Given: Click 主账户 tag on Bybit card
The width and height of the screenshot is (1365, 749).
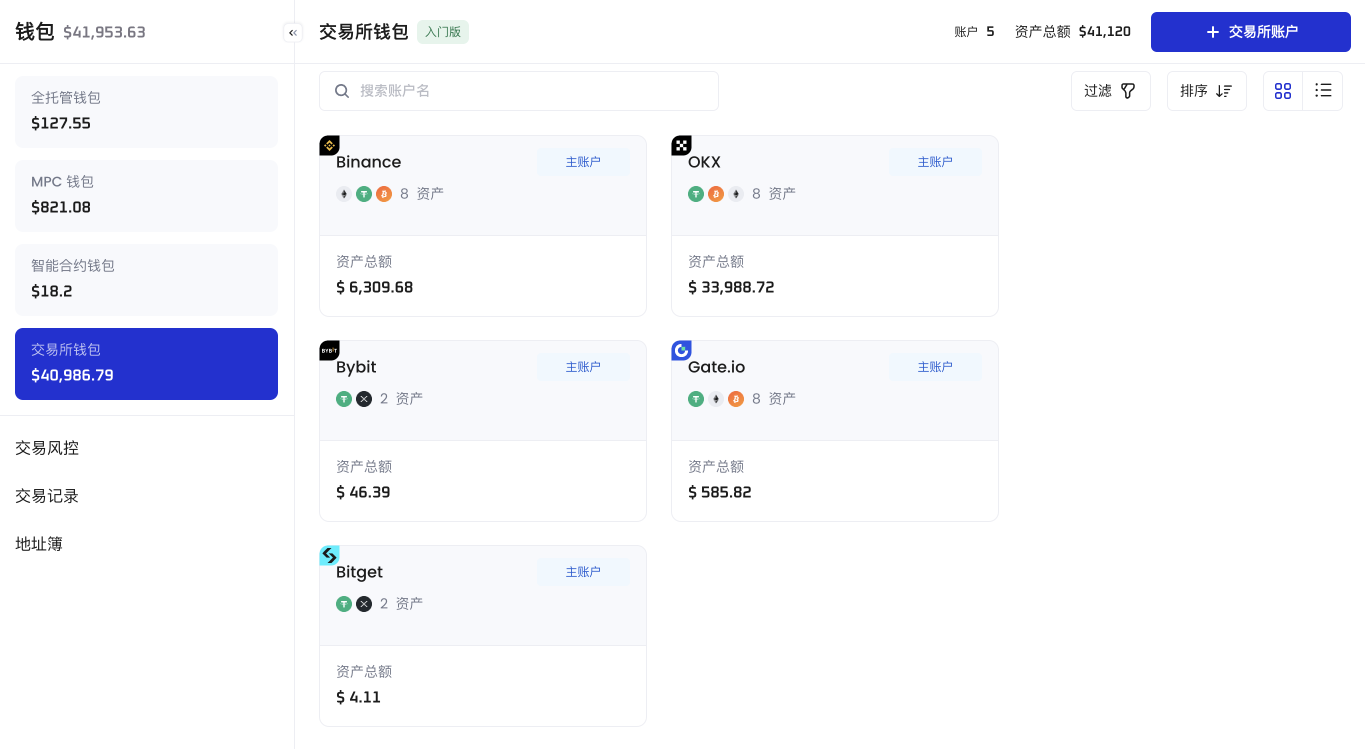Looking at the screenshot, I should tap(583, 367).
